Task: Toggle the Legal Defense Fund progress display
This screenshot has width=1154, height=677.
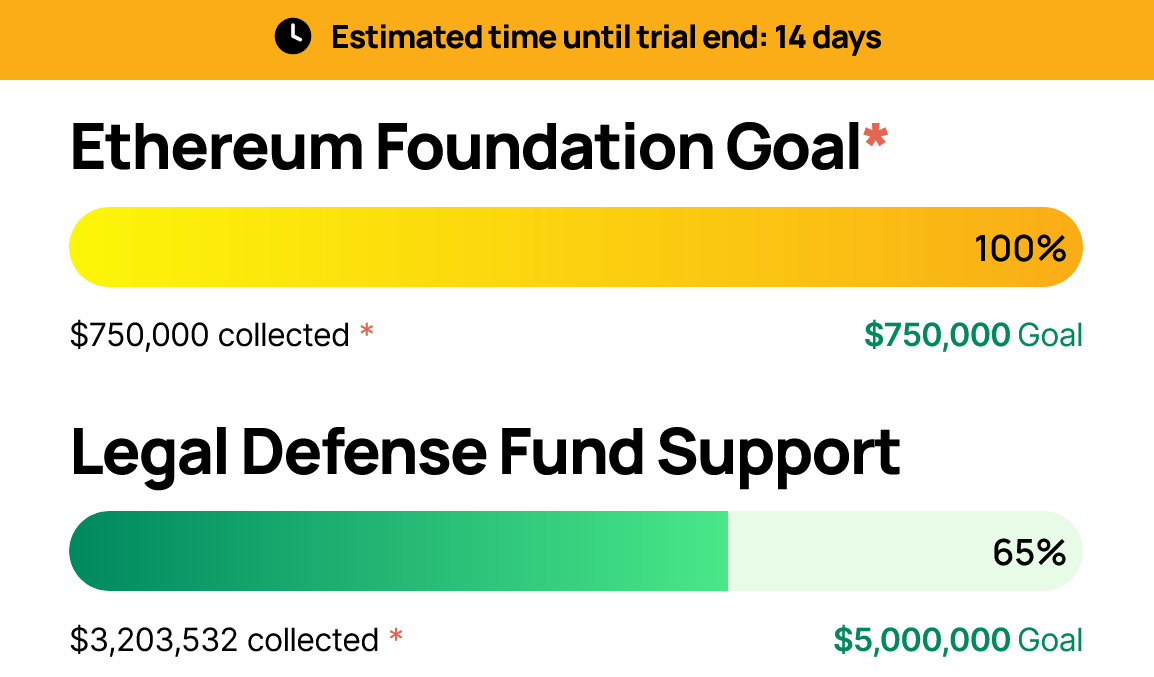Action: 577,550
